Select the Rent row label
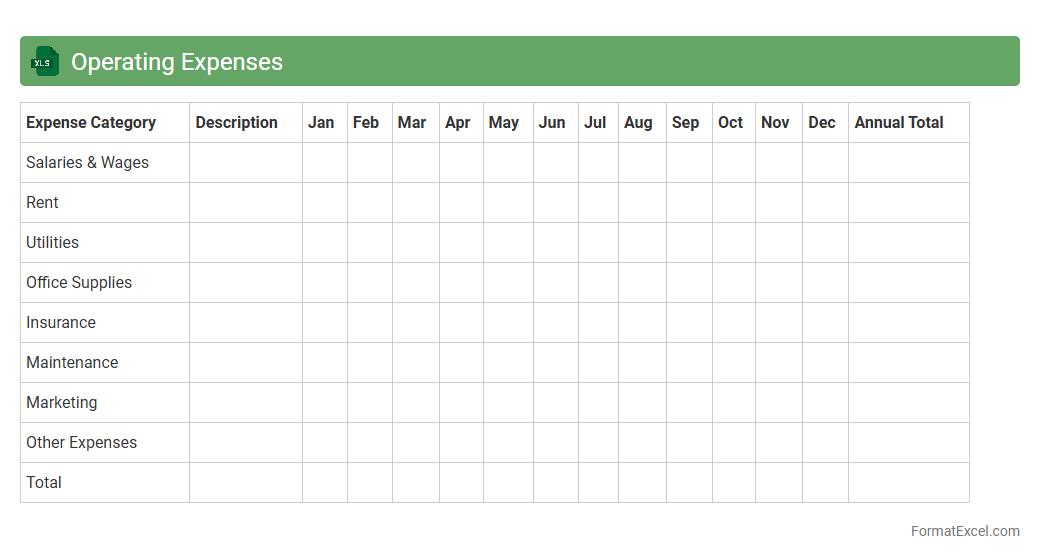This screenshot has height=560, width=1040. (x=42, y=202)
